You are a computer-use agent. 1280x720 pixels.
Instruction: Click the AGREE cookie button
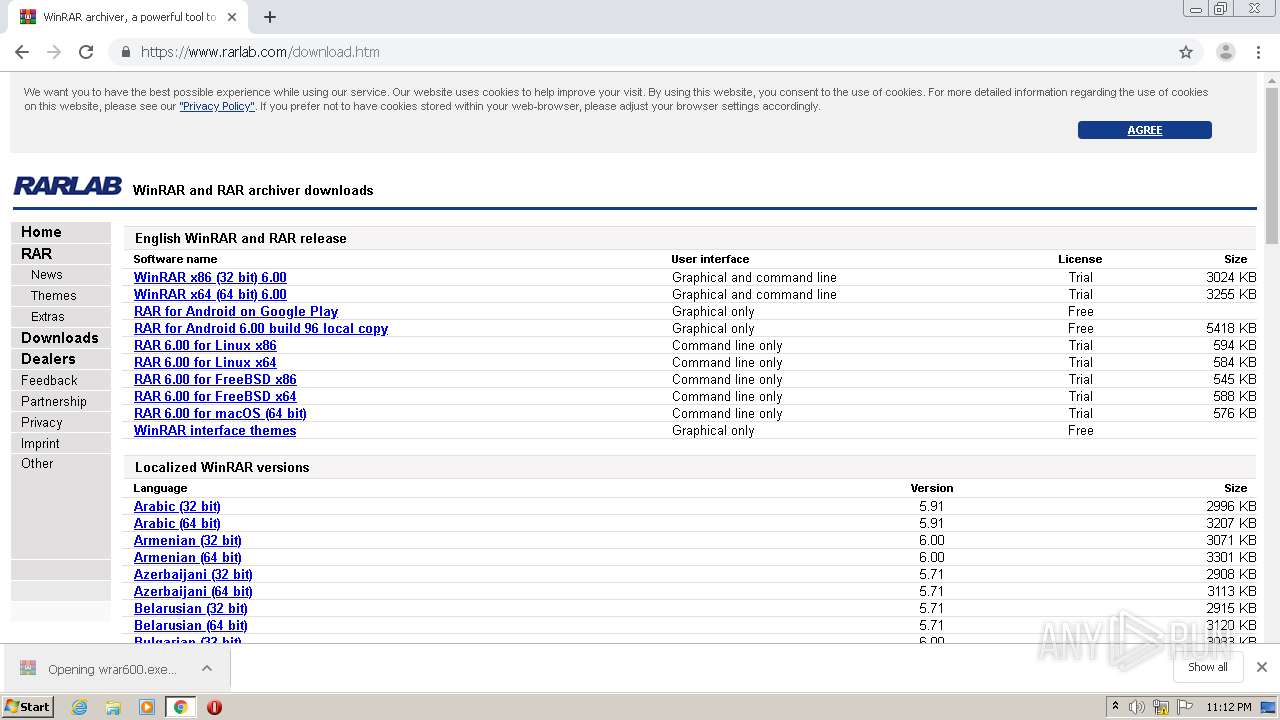(1145, 130)
